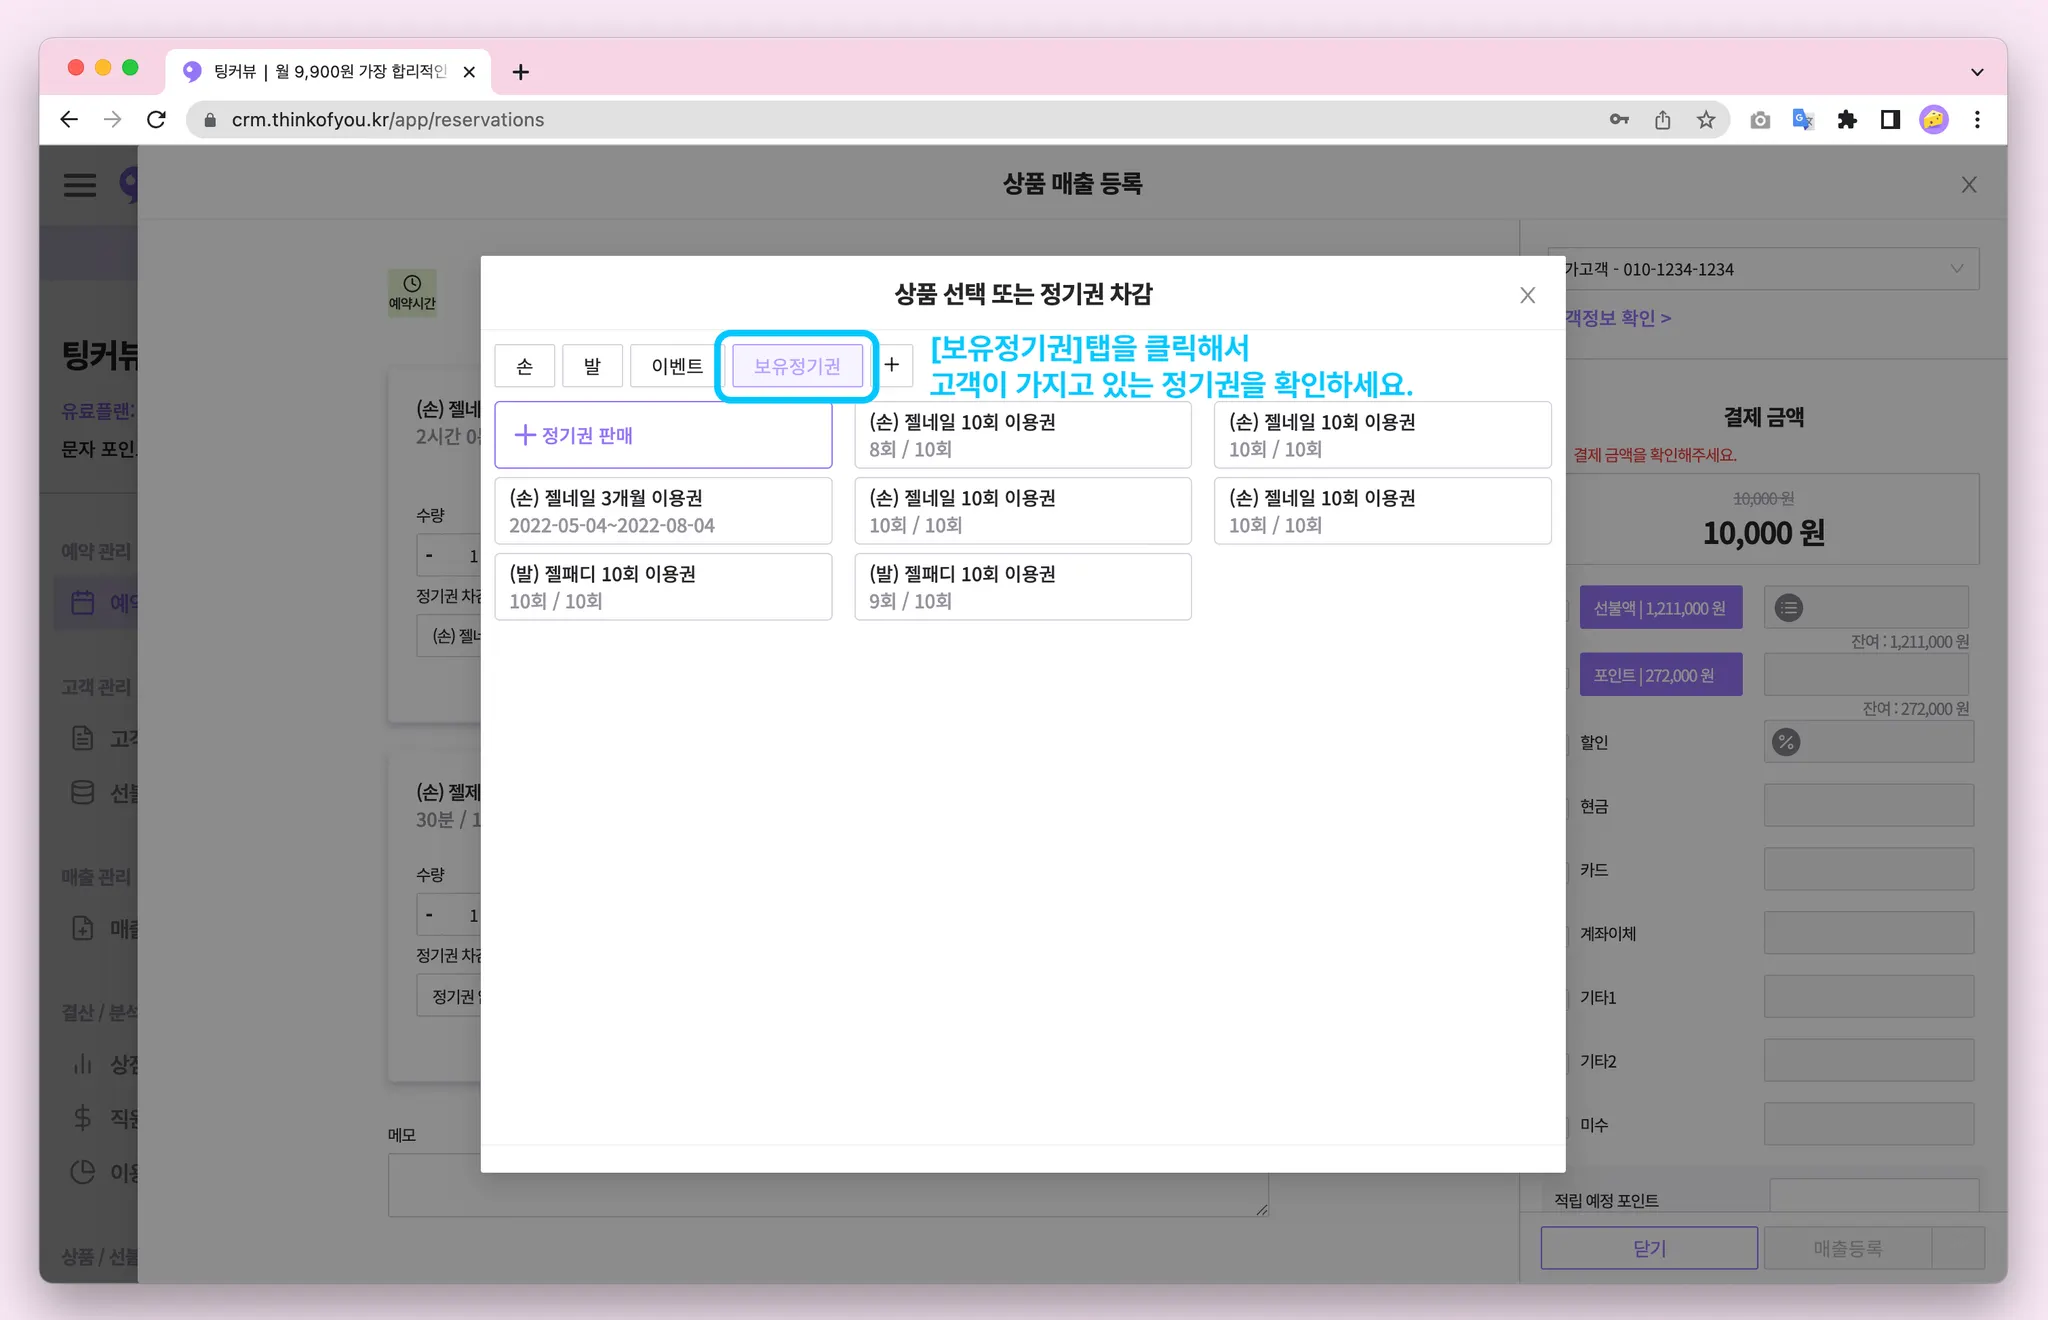2048x1320 pixels.
Task: Close the 상품 선택 dialog with X
Action: tap(1527, 295)
